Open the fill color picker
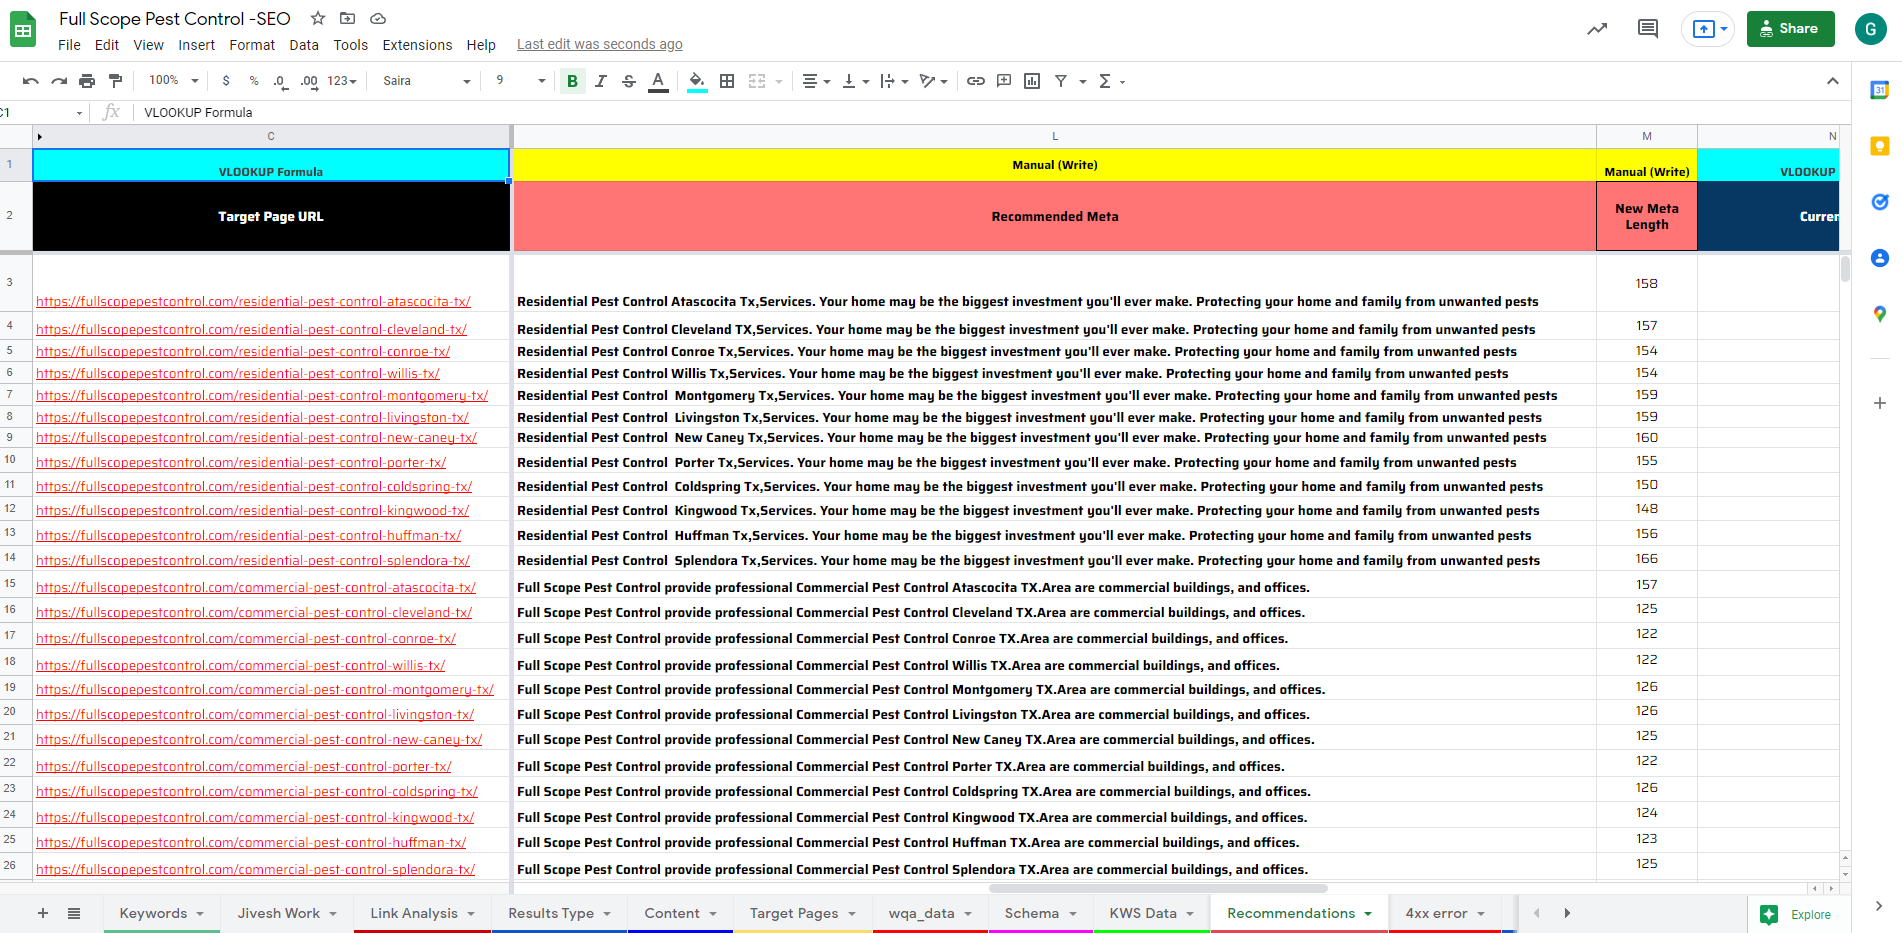Image resolution: width=1902 pixels, height=933 pixels. (x=697, y=81)
